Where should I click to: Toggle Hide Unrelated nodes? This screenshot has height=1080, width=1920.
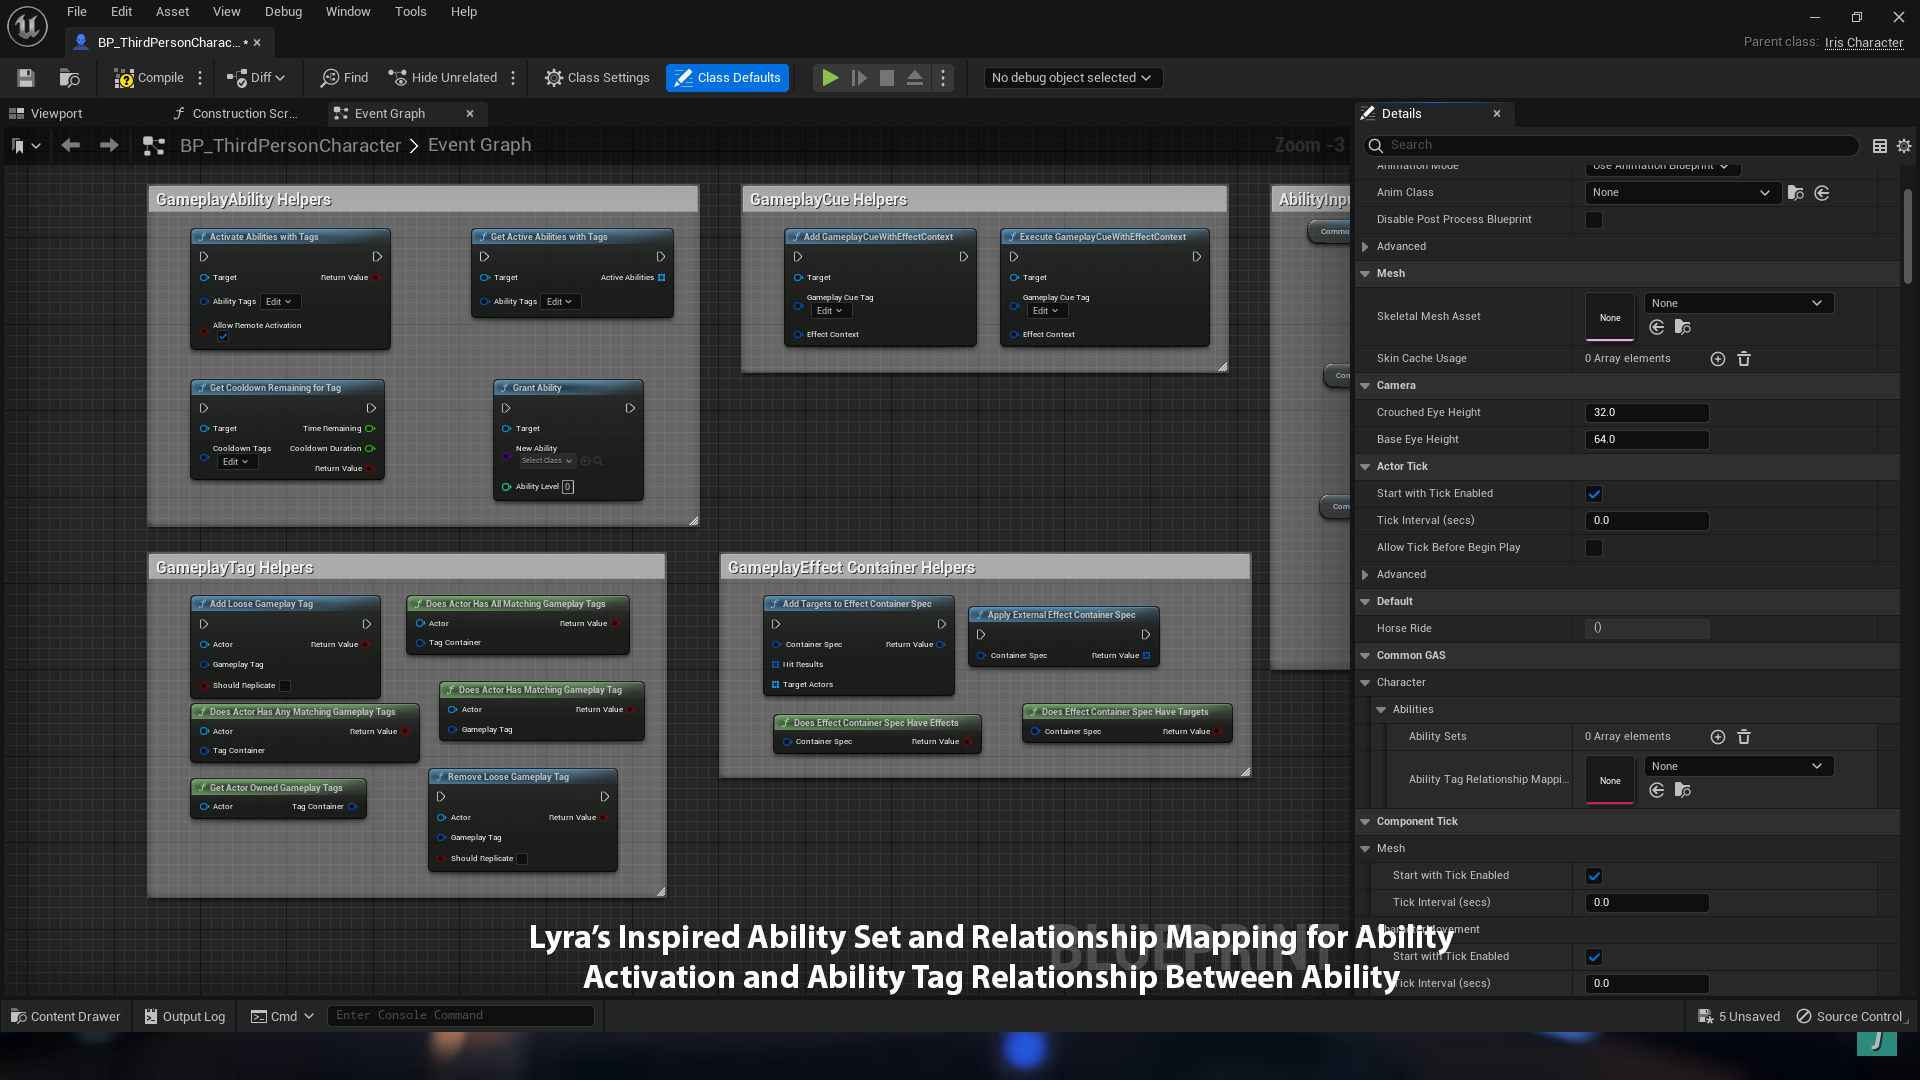coord(442,78)
